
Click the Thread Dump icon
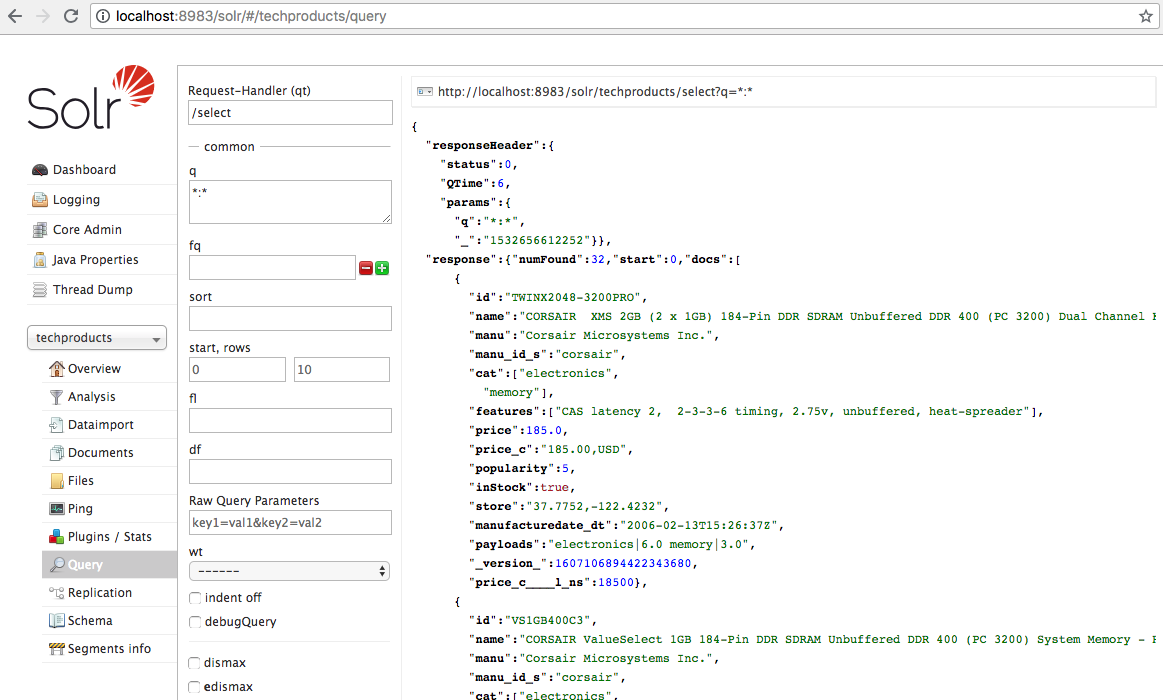pos(40,290)
